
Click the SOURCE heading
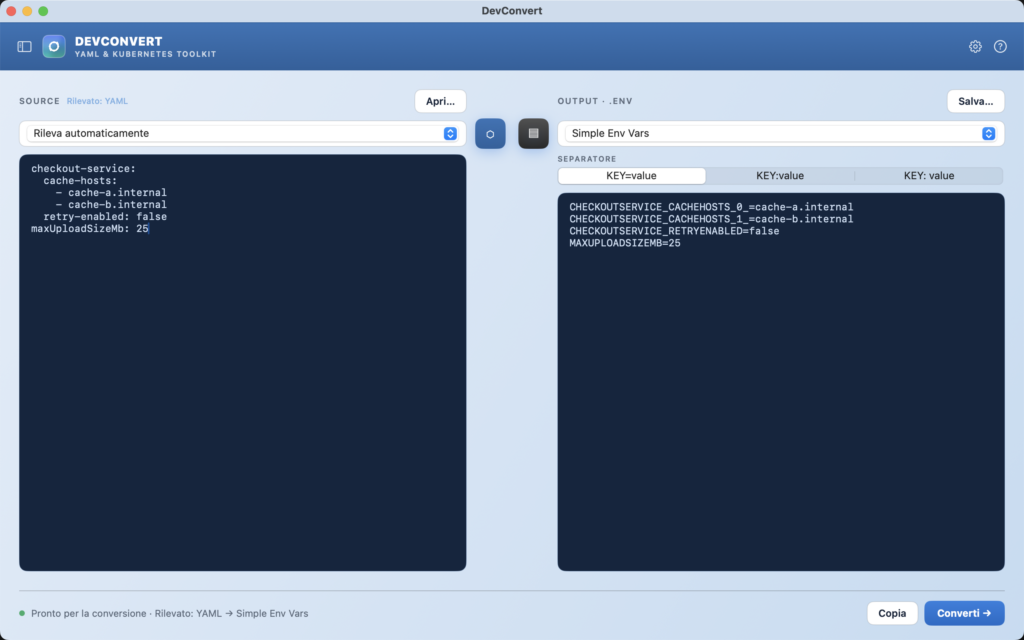coord(39,101)
